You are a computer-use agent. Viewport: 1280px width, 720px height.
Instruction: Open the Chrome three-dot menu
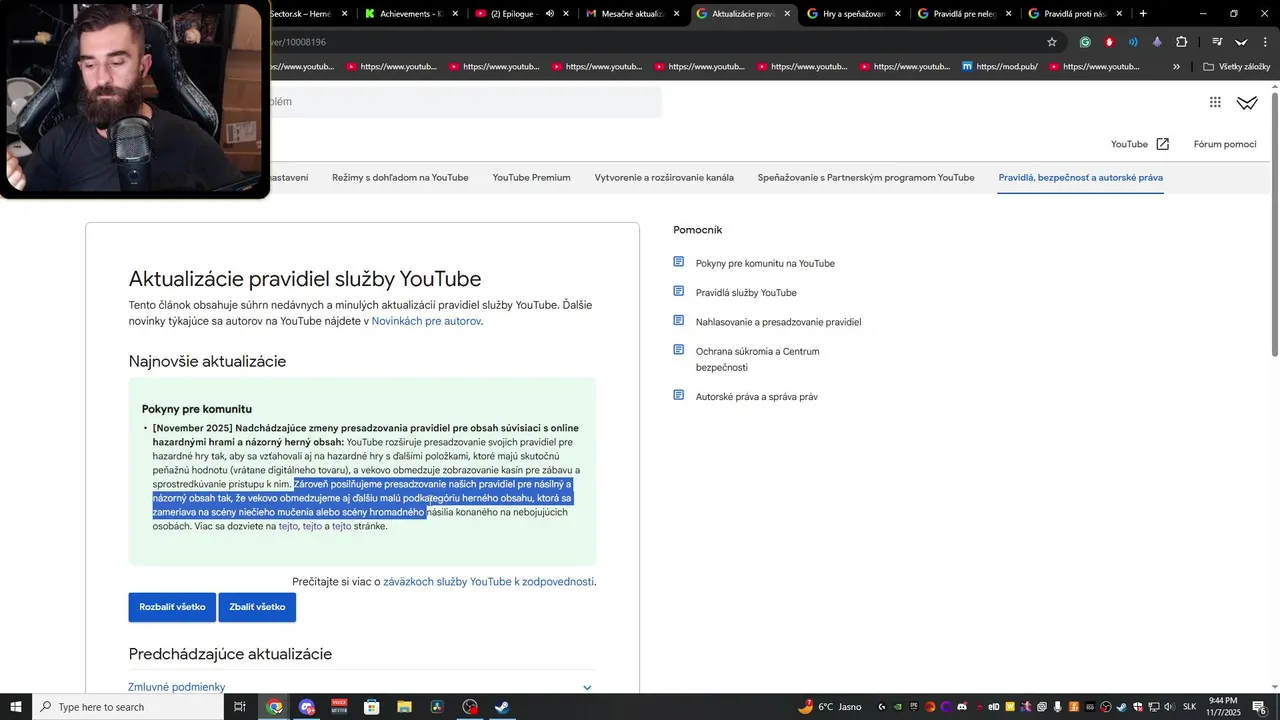click(x=1266, y=42)
